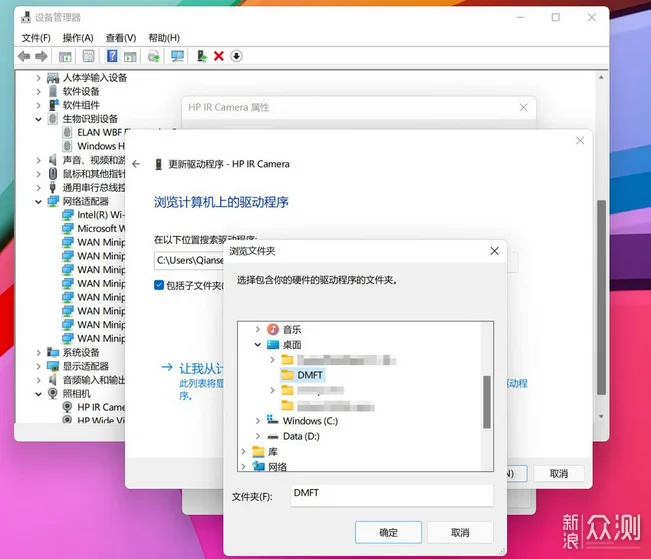Click 确定 in browse folder dialog

(x=388, y=532)
